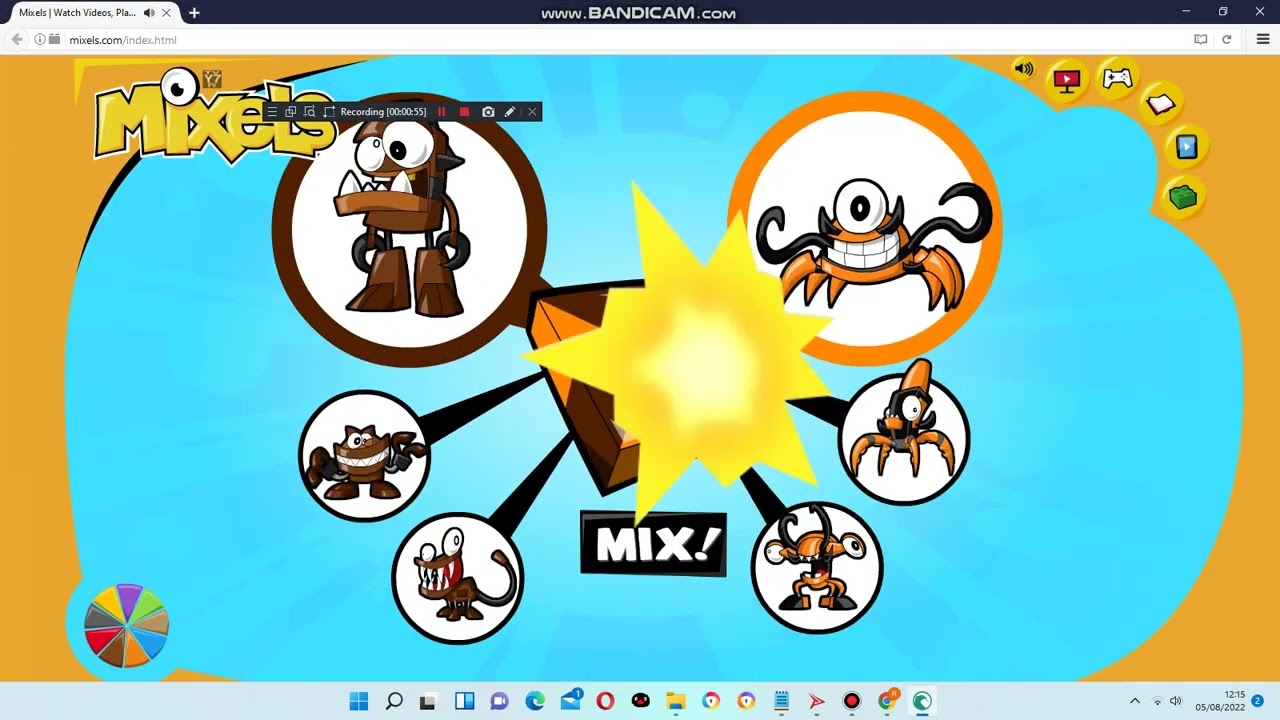Open the Widgets taskbar icon
Image resolution: width=1280 pixels, height=720 pixels.
pyautogui.click(x=464, y=701)
